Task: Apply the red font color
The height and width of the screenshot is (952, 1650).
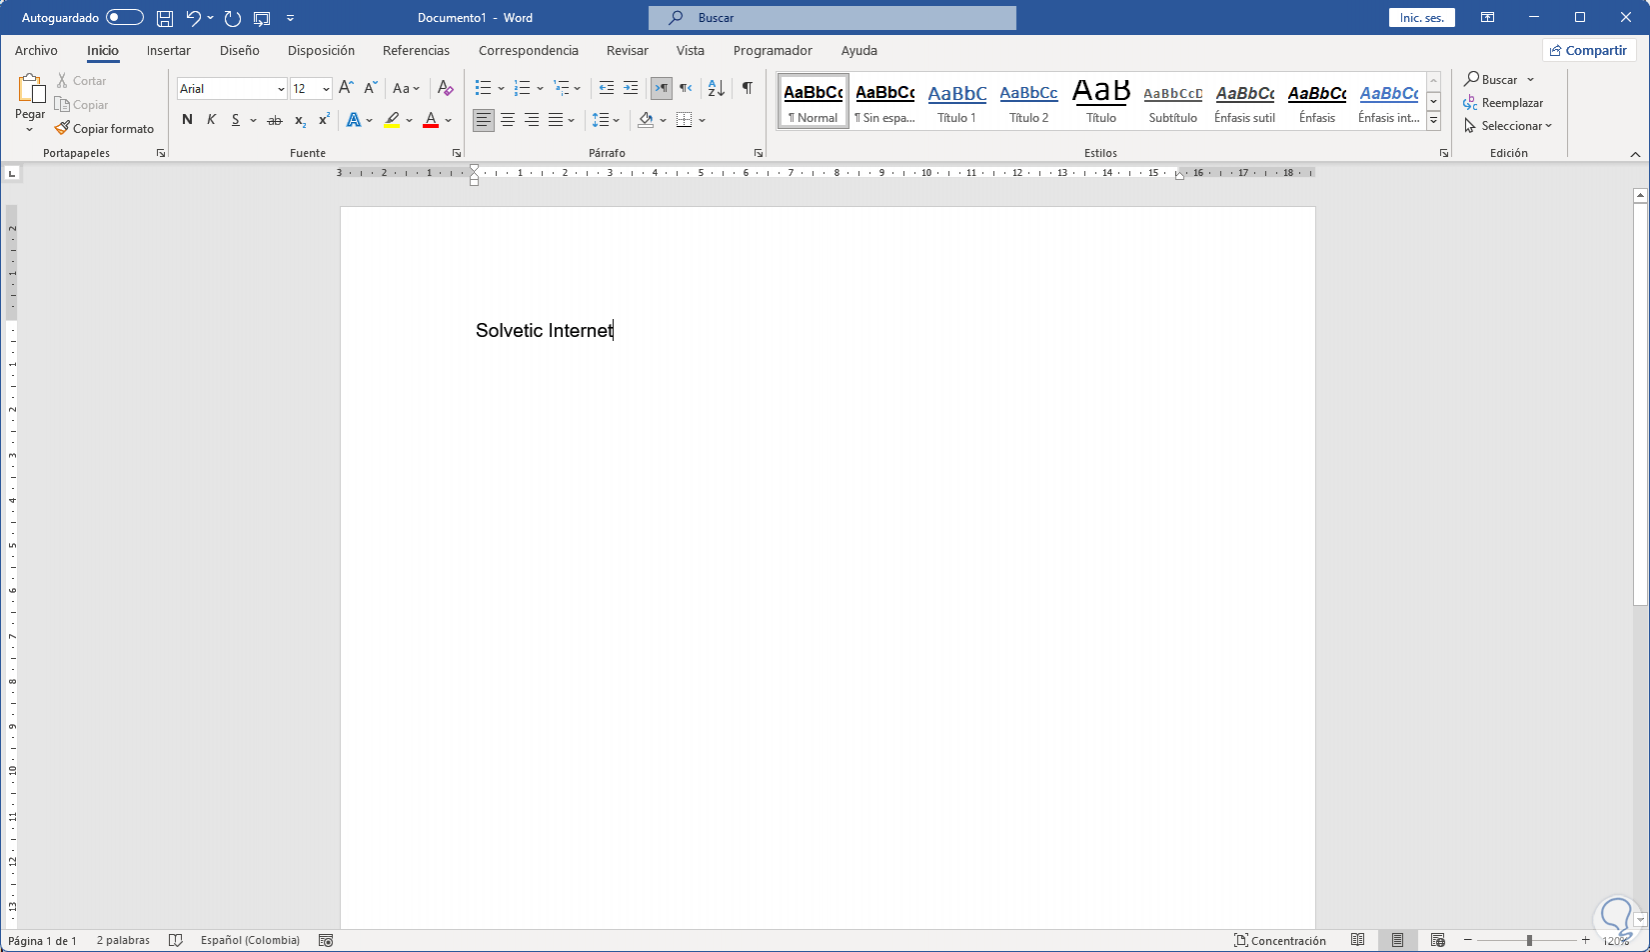Action: 431,120
